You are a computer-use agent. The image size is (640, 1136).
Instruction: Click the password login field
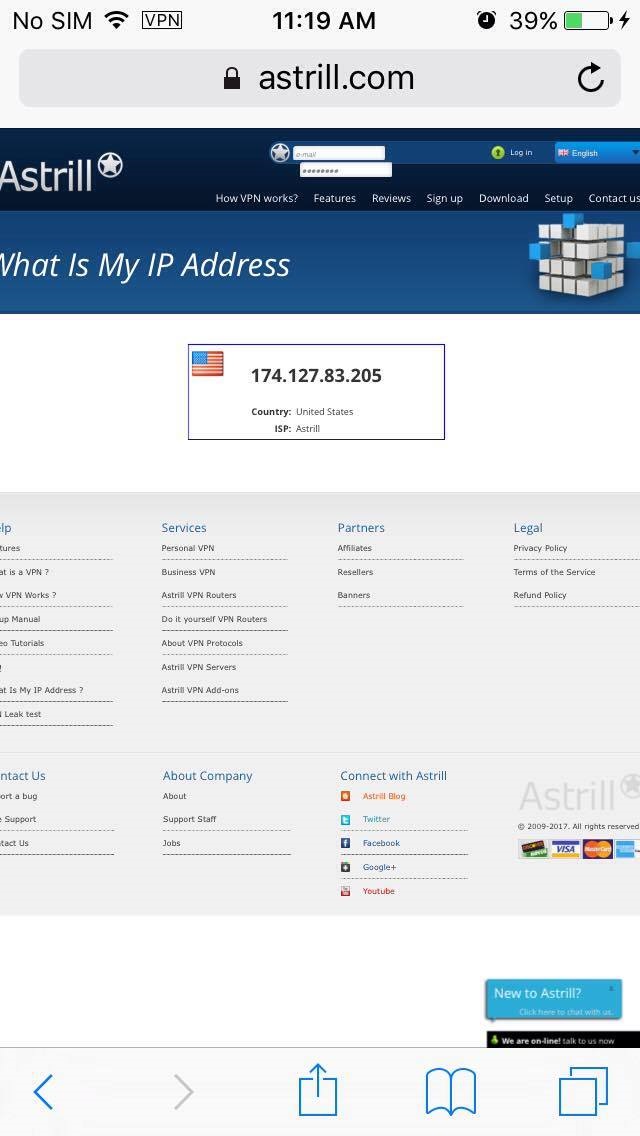click(x=346, y=170)
